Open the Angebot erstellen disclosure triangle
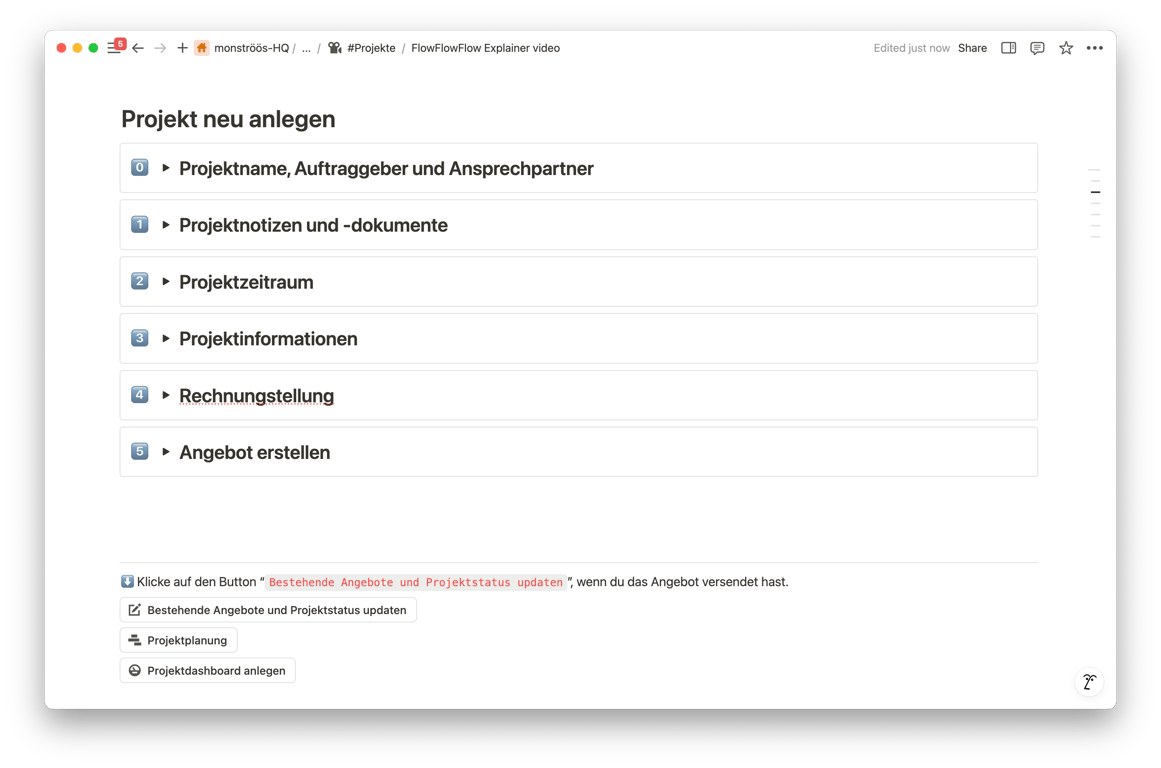The image size is (1161, 768). 165,451
